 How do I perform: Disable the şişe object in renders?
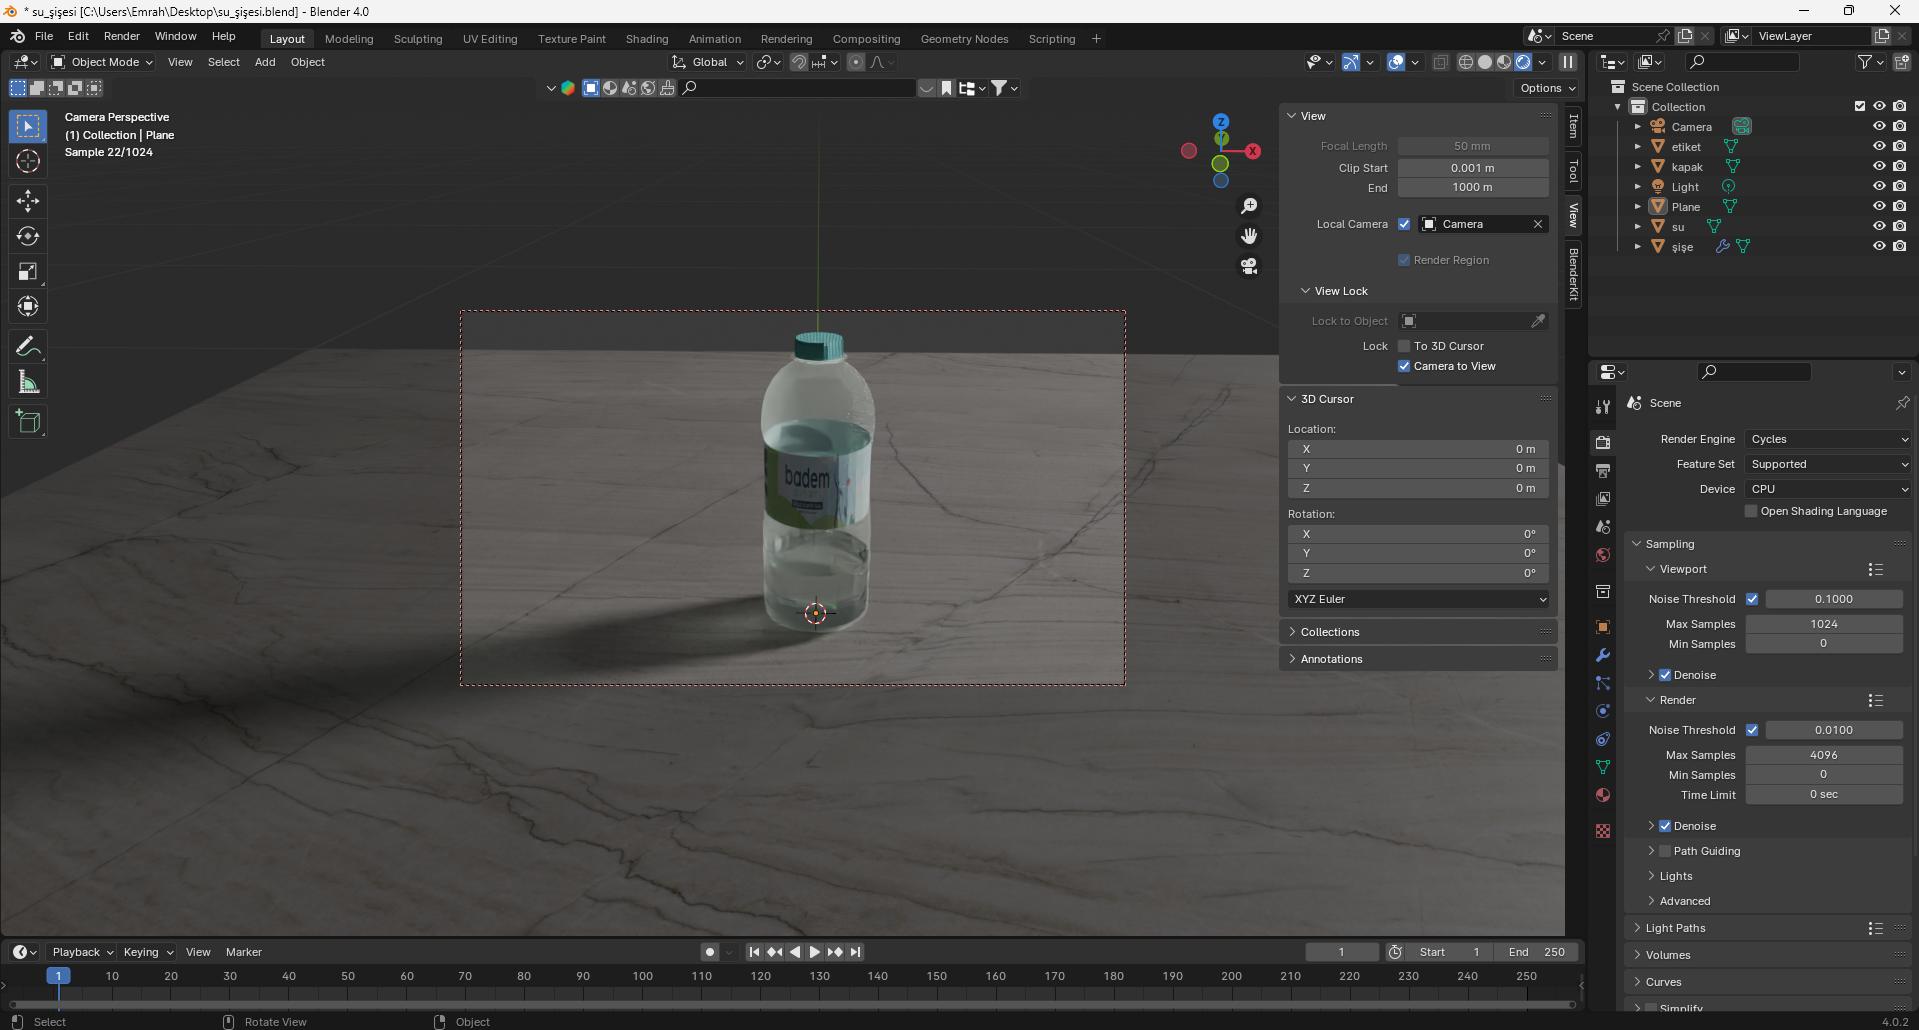coord(1899,246)
